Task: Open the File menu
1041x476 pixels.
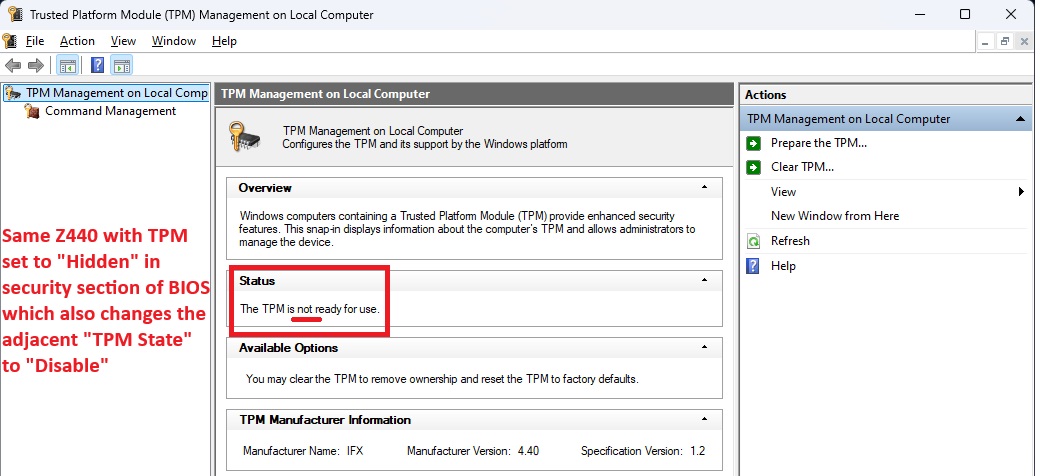Action: pos(35,41)
